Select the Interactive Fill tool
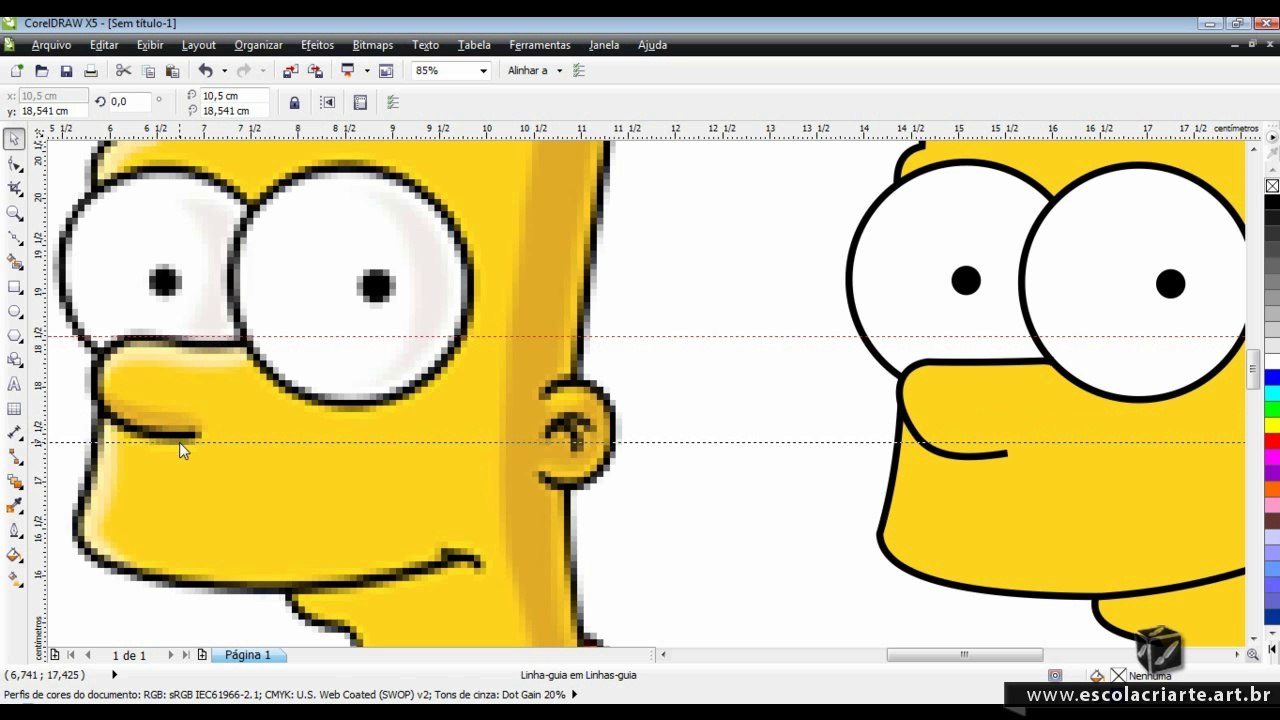 (14, 579)
